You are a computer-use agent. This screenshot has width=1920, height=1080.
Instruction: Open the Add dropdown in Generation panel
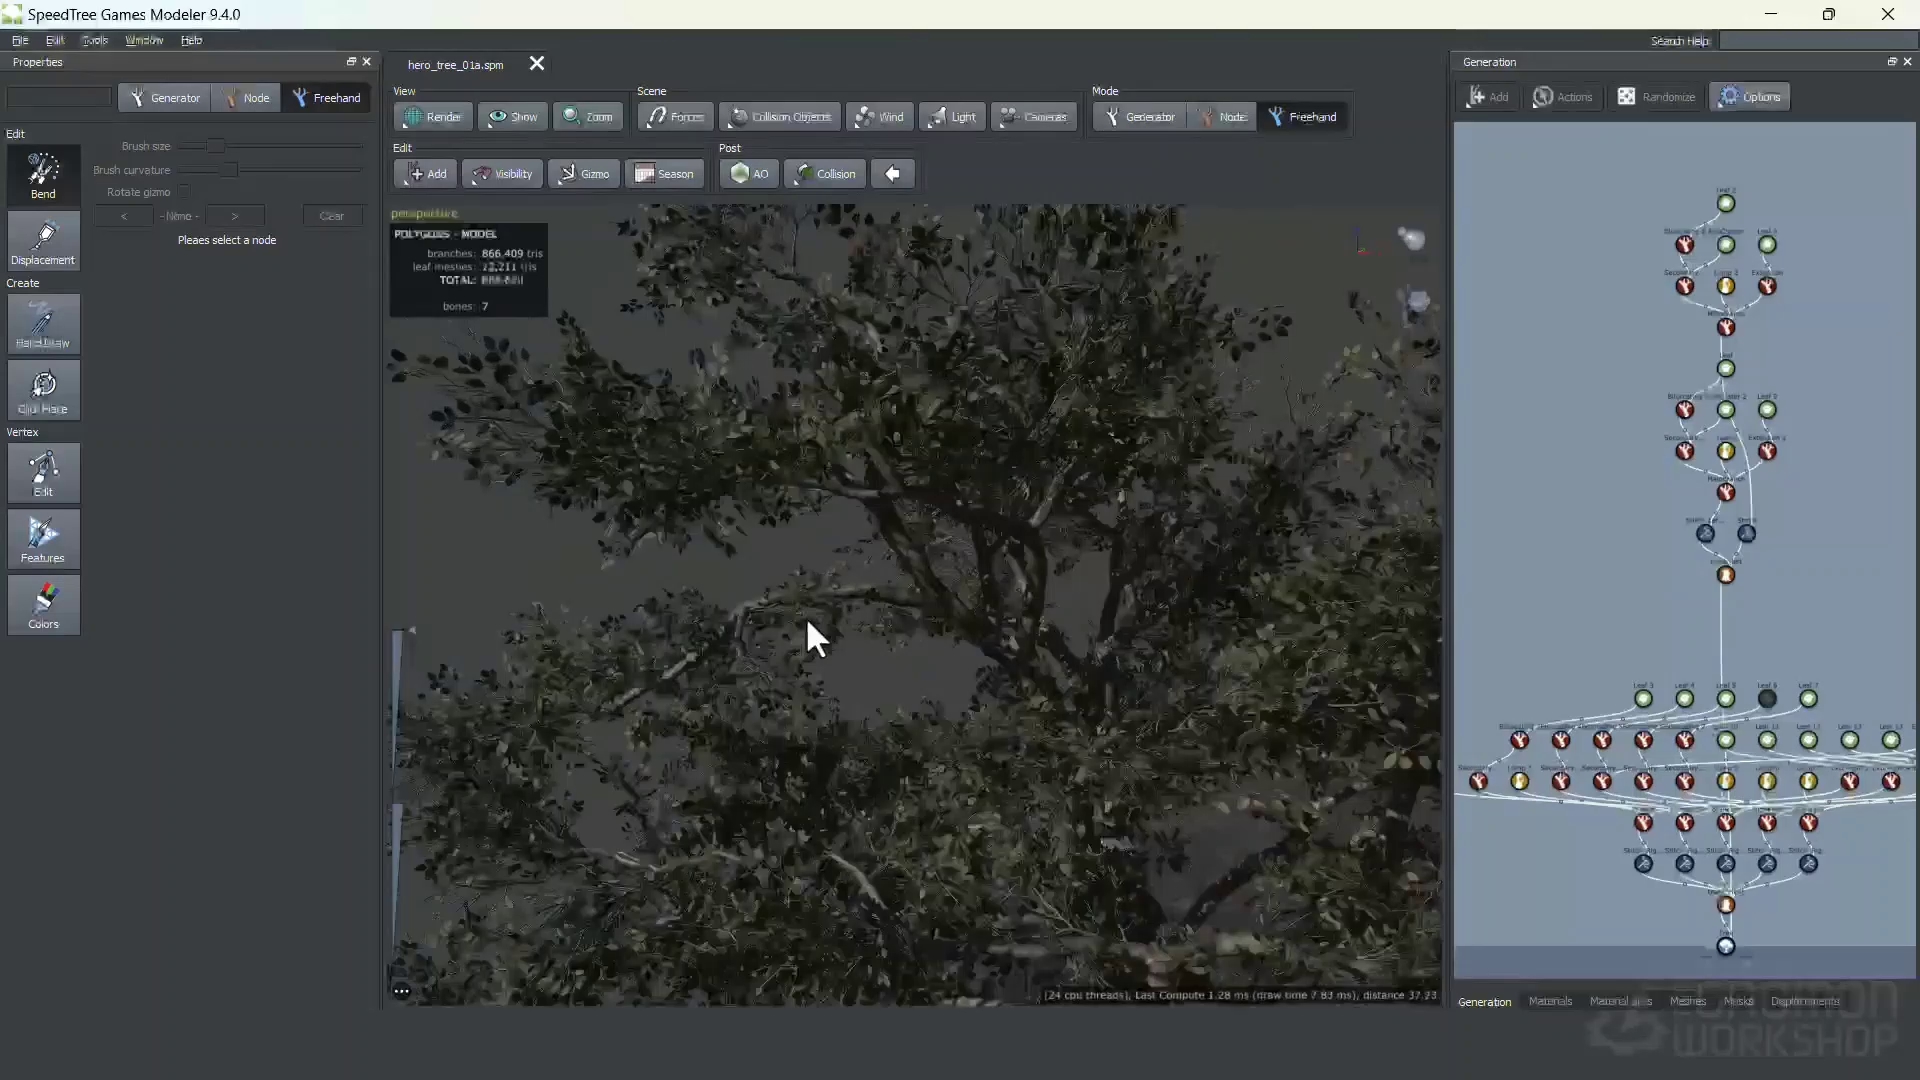1488,97
